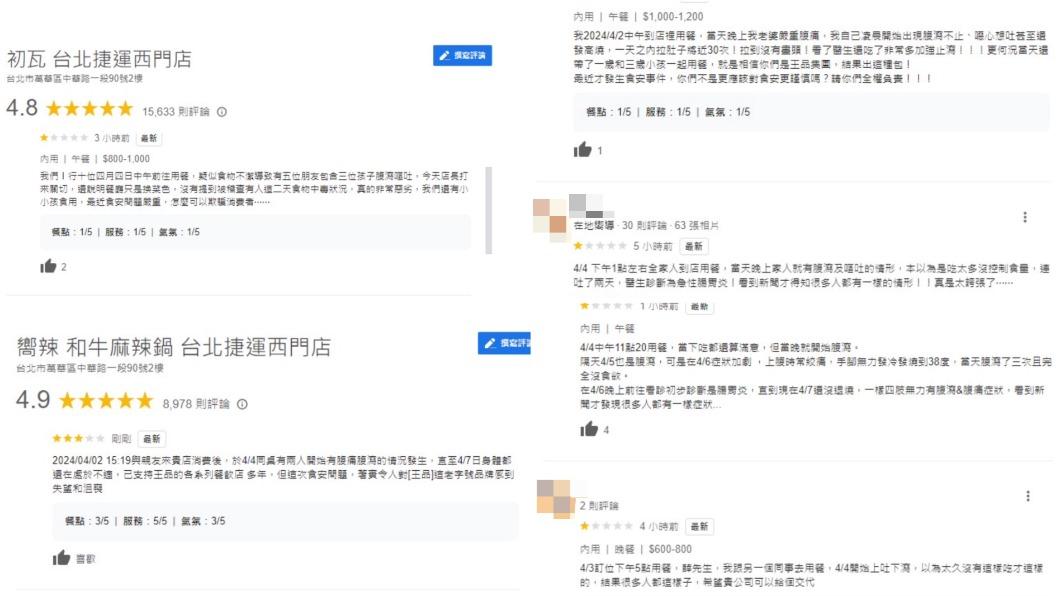Like the review marked 喜歡
1060x596 pixels.
62,559
